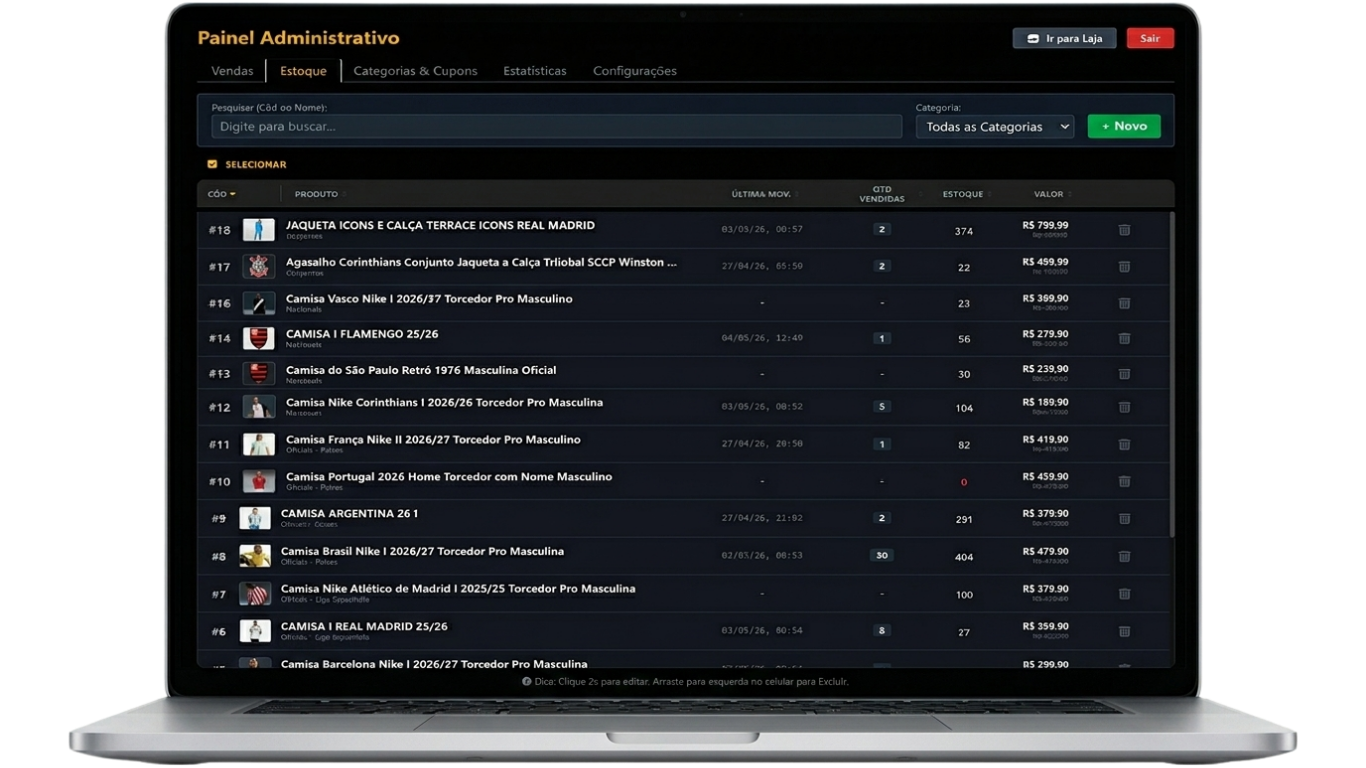Click date 04/05/26, 12:49 cell
1366x768 pixels.
pos(762,338)
